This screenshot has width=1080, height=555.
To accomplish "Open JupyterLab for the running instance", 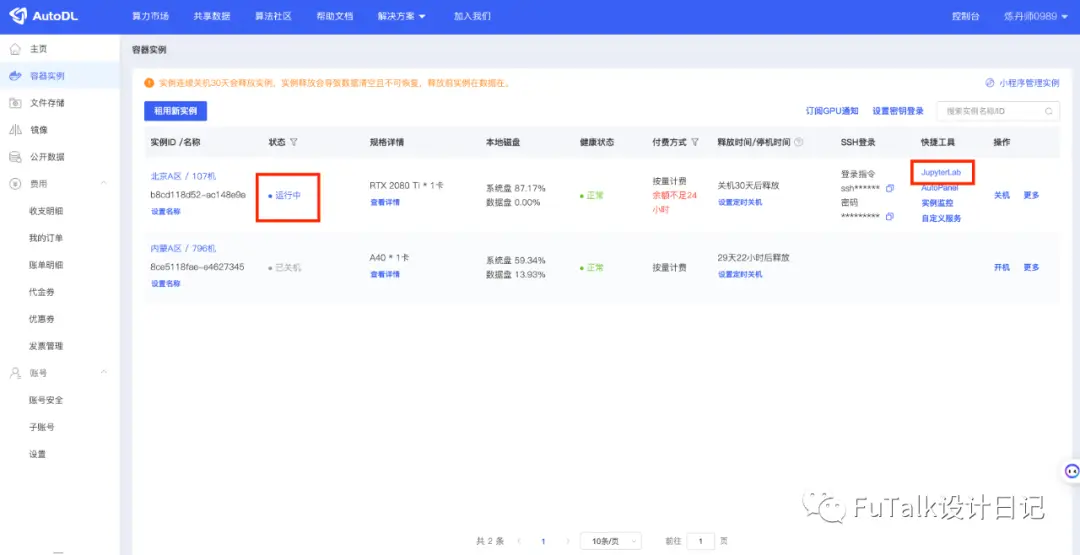I will (941, 172).
